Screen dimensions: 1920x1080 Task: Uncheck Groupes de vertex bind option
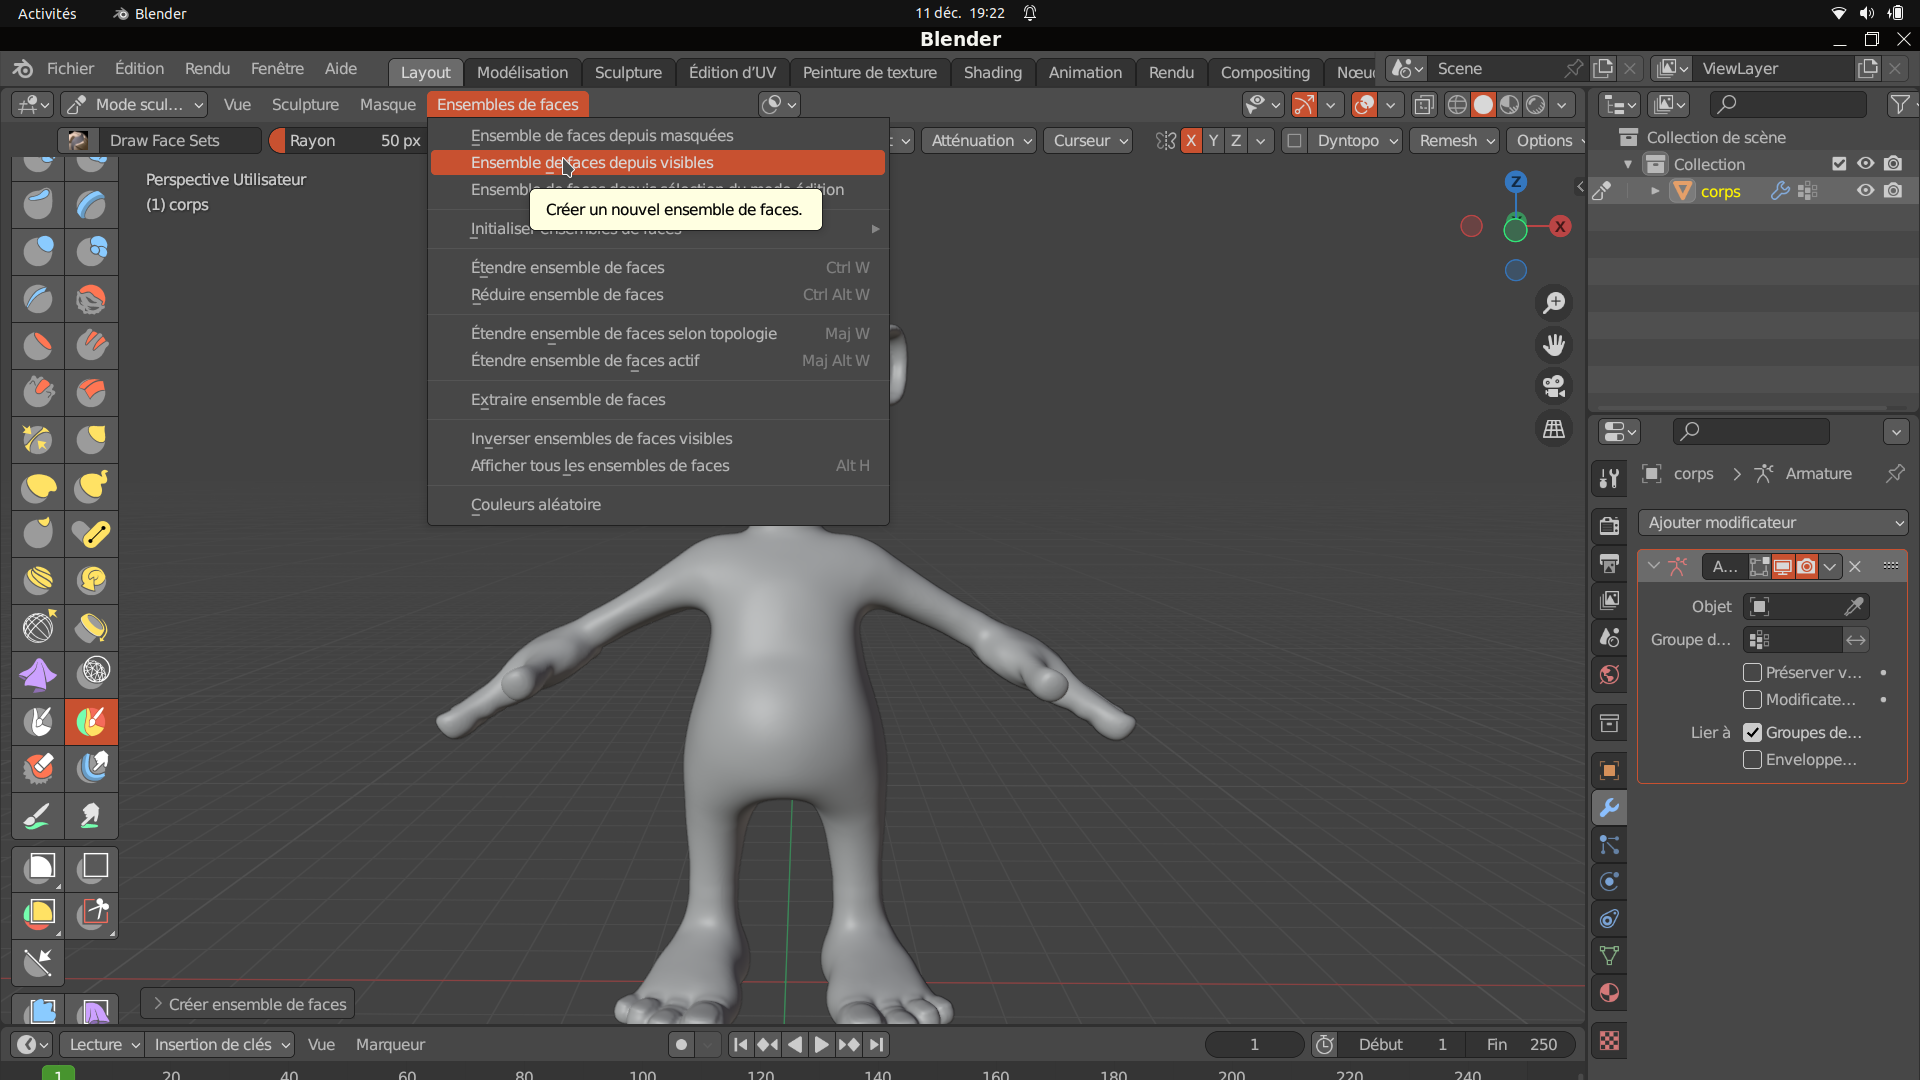[1752, 733]
